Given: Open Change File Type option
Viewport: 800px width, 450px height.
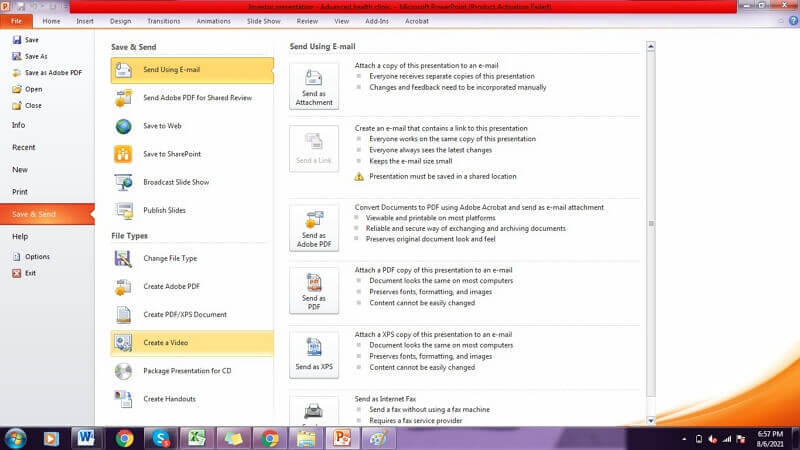Looking at the screenshot, I should click(x=192, y=259).
